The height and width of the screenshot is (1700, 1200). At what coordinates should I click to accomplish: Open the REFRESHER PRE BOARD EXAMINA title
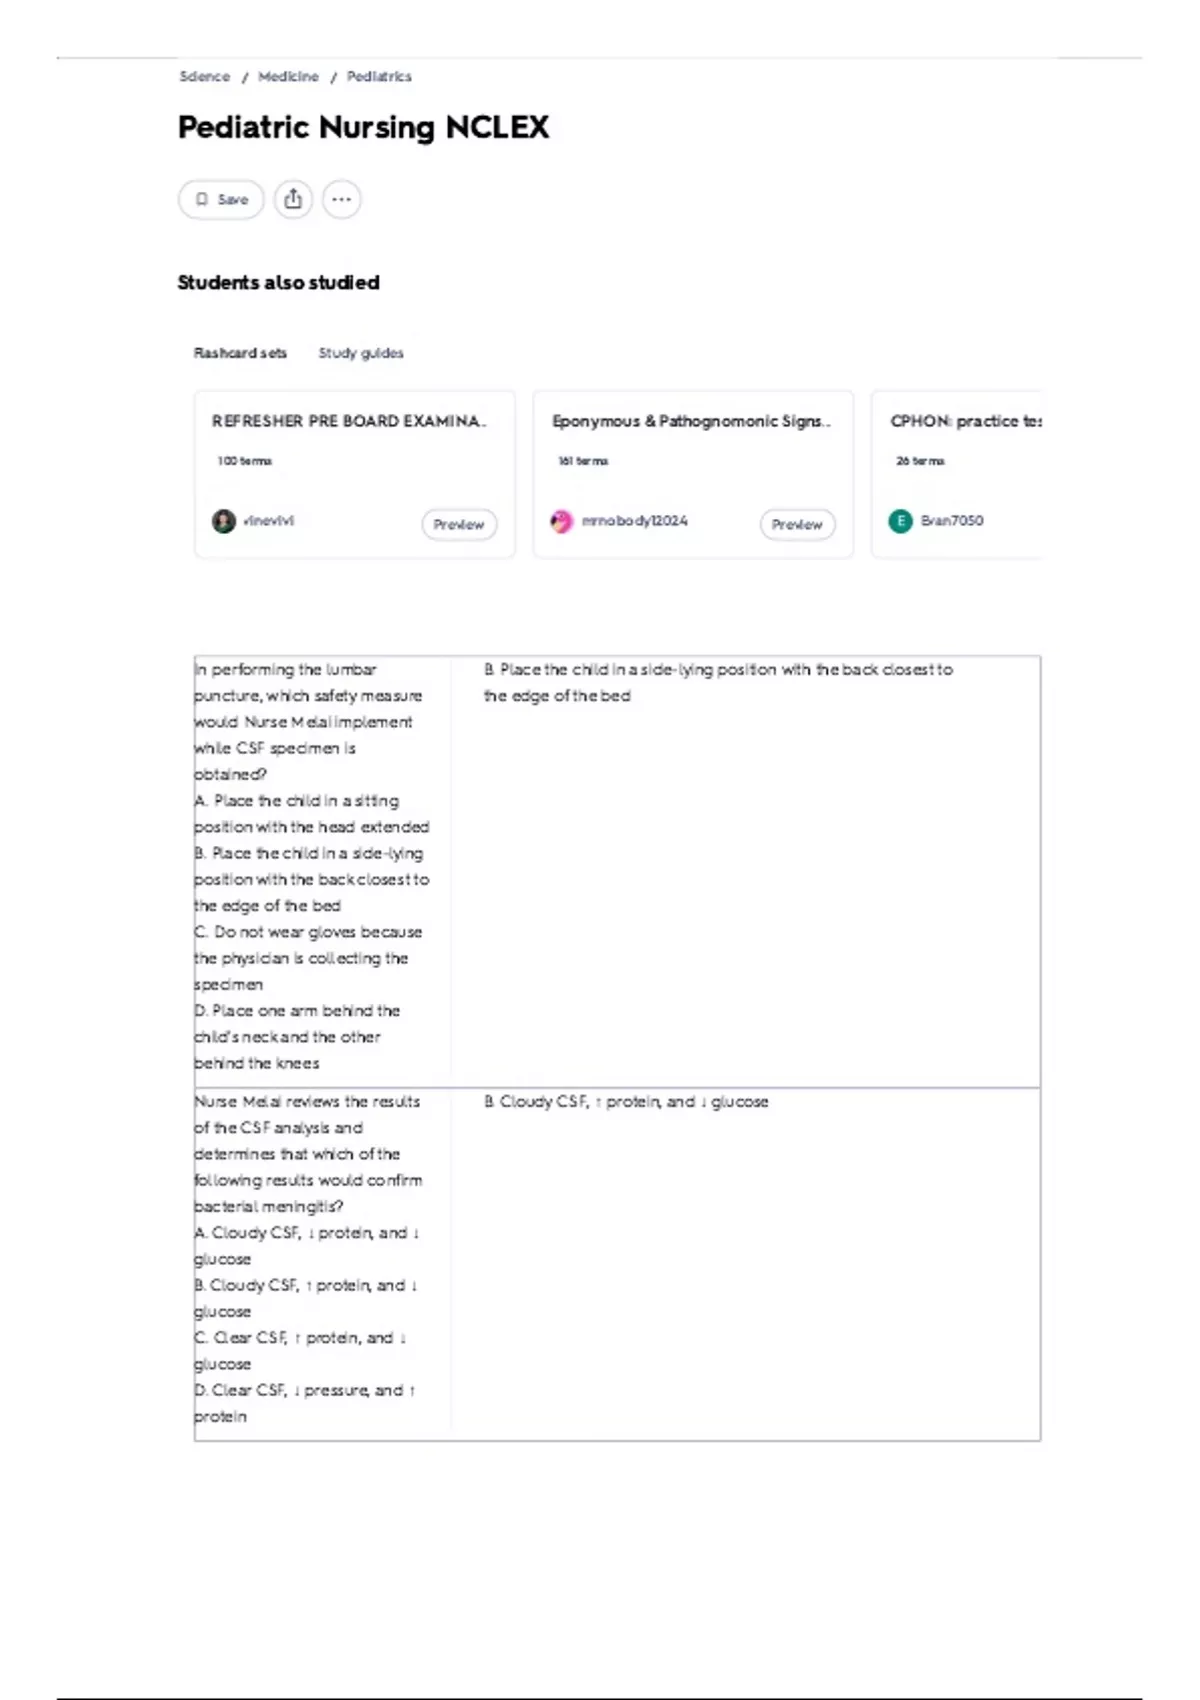pyautogui.click(x=349, y=421)
